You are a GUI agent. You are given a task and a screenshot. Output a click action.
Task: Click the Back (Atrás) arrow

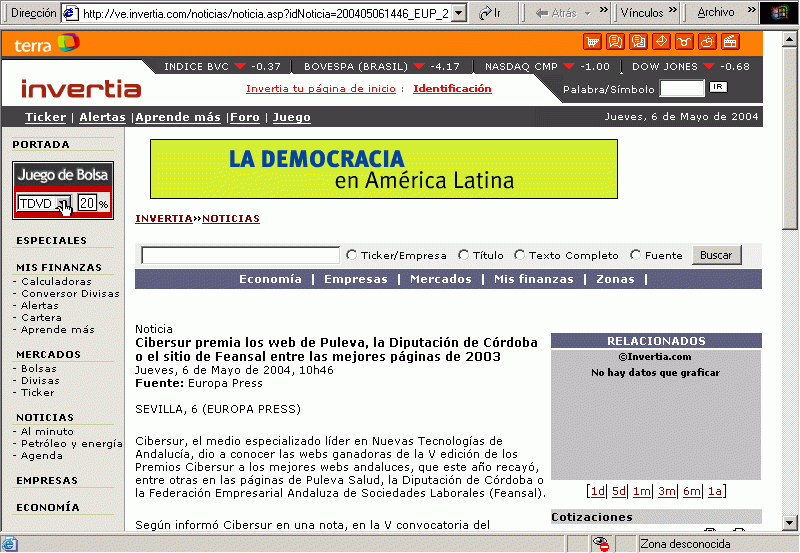[x=556, y=13]
